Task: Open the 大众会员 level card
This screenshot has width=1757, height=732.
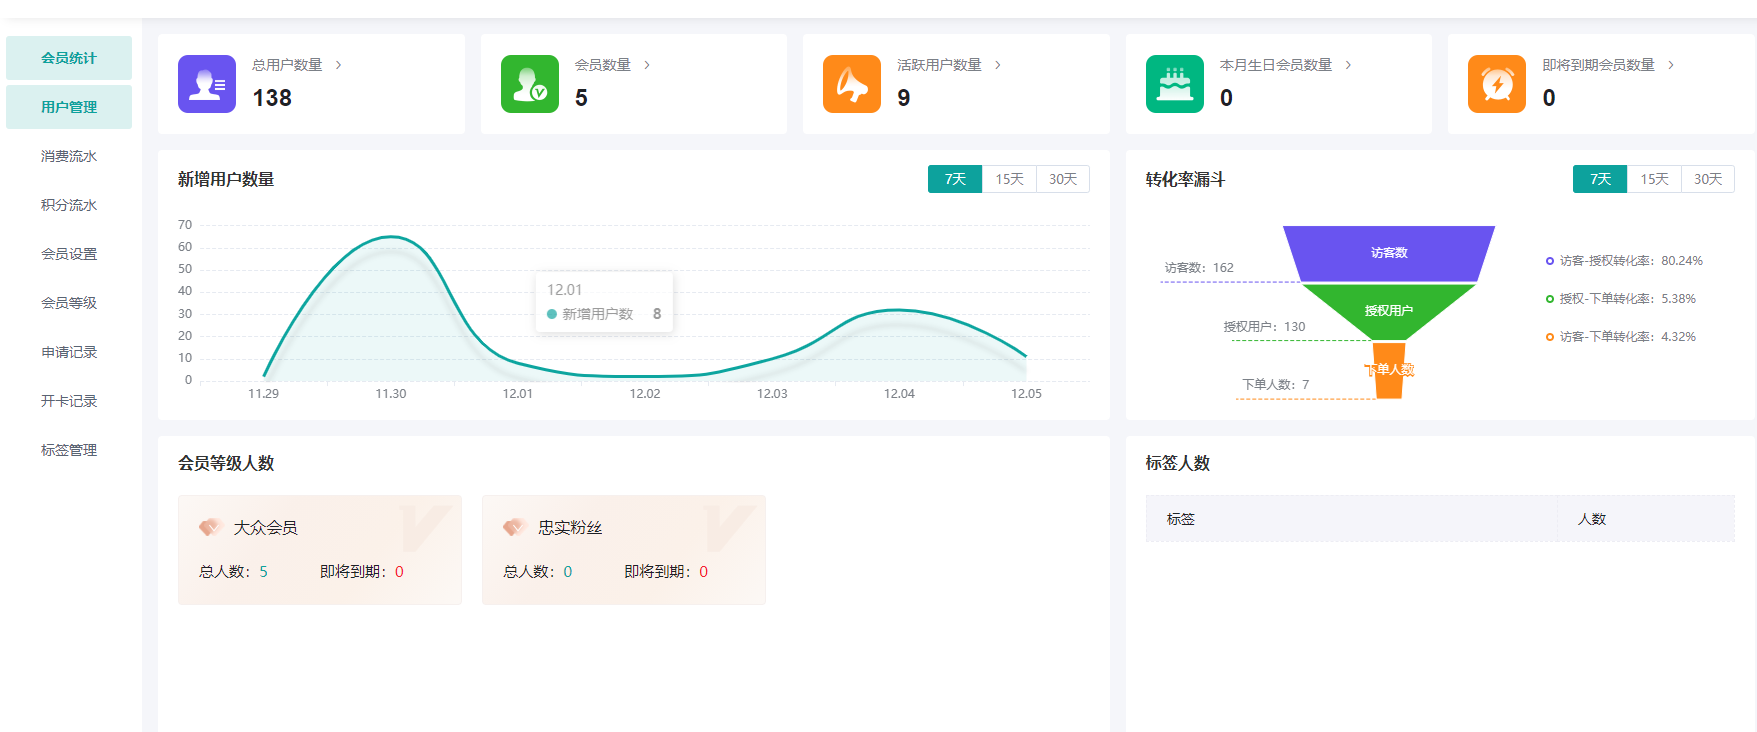Action: [x=320, y=550]
